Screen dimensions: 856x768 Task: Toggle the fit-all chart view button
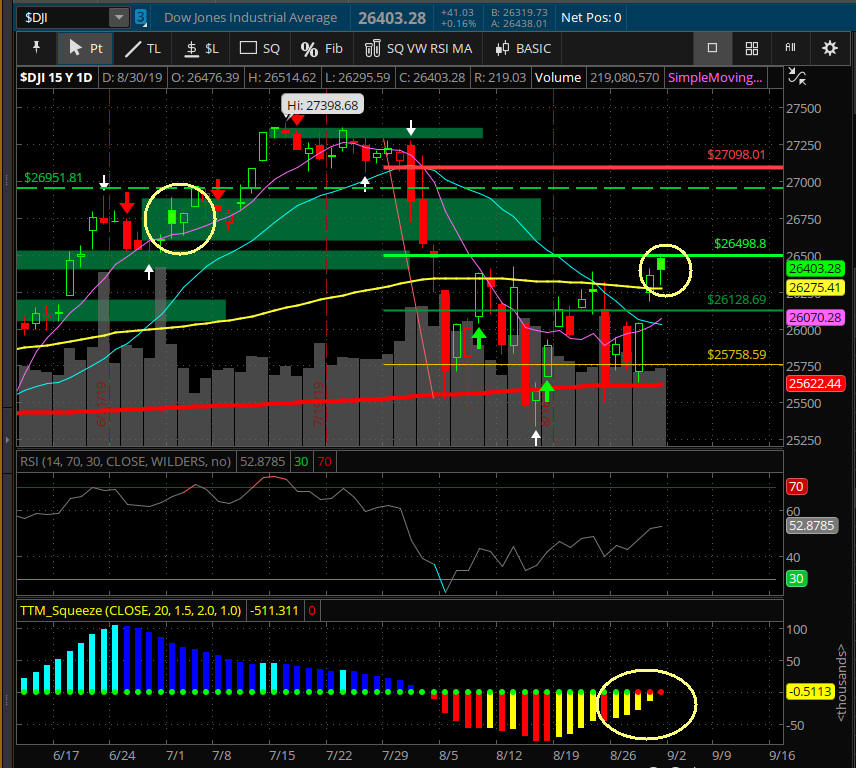[790, 48]
